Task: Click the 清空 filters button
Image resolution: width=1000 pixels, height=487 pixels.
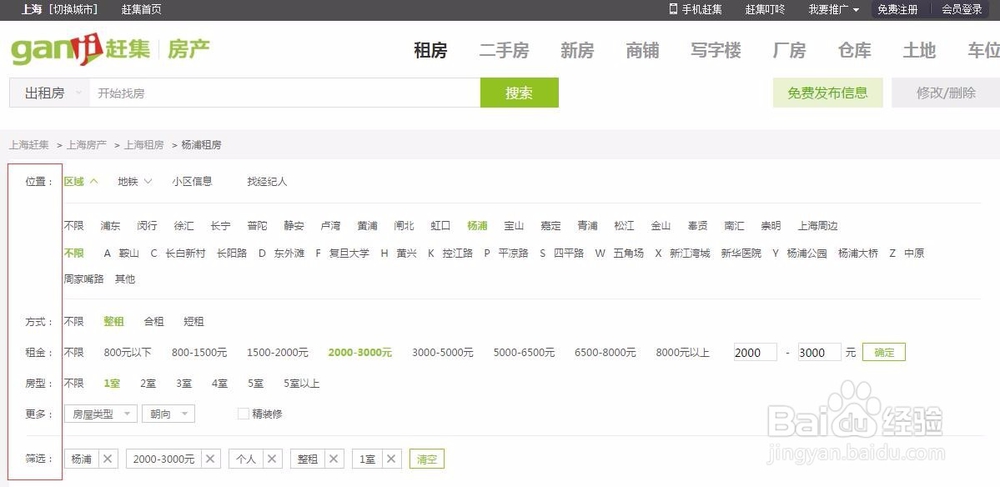Action: 427,459
